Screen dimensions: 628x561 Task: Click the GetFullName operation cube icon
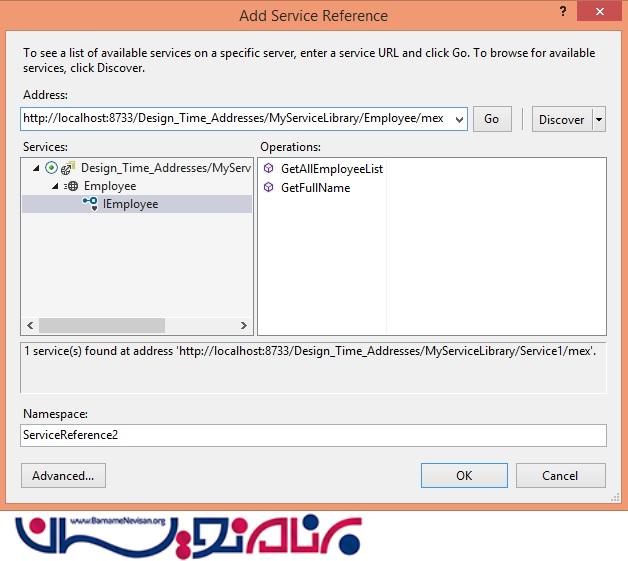[x=268, y=187]
